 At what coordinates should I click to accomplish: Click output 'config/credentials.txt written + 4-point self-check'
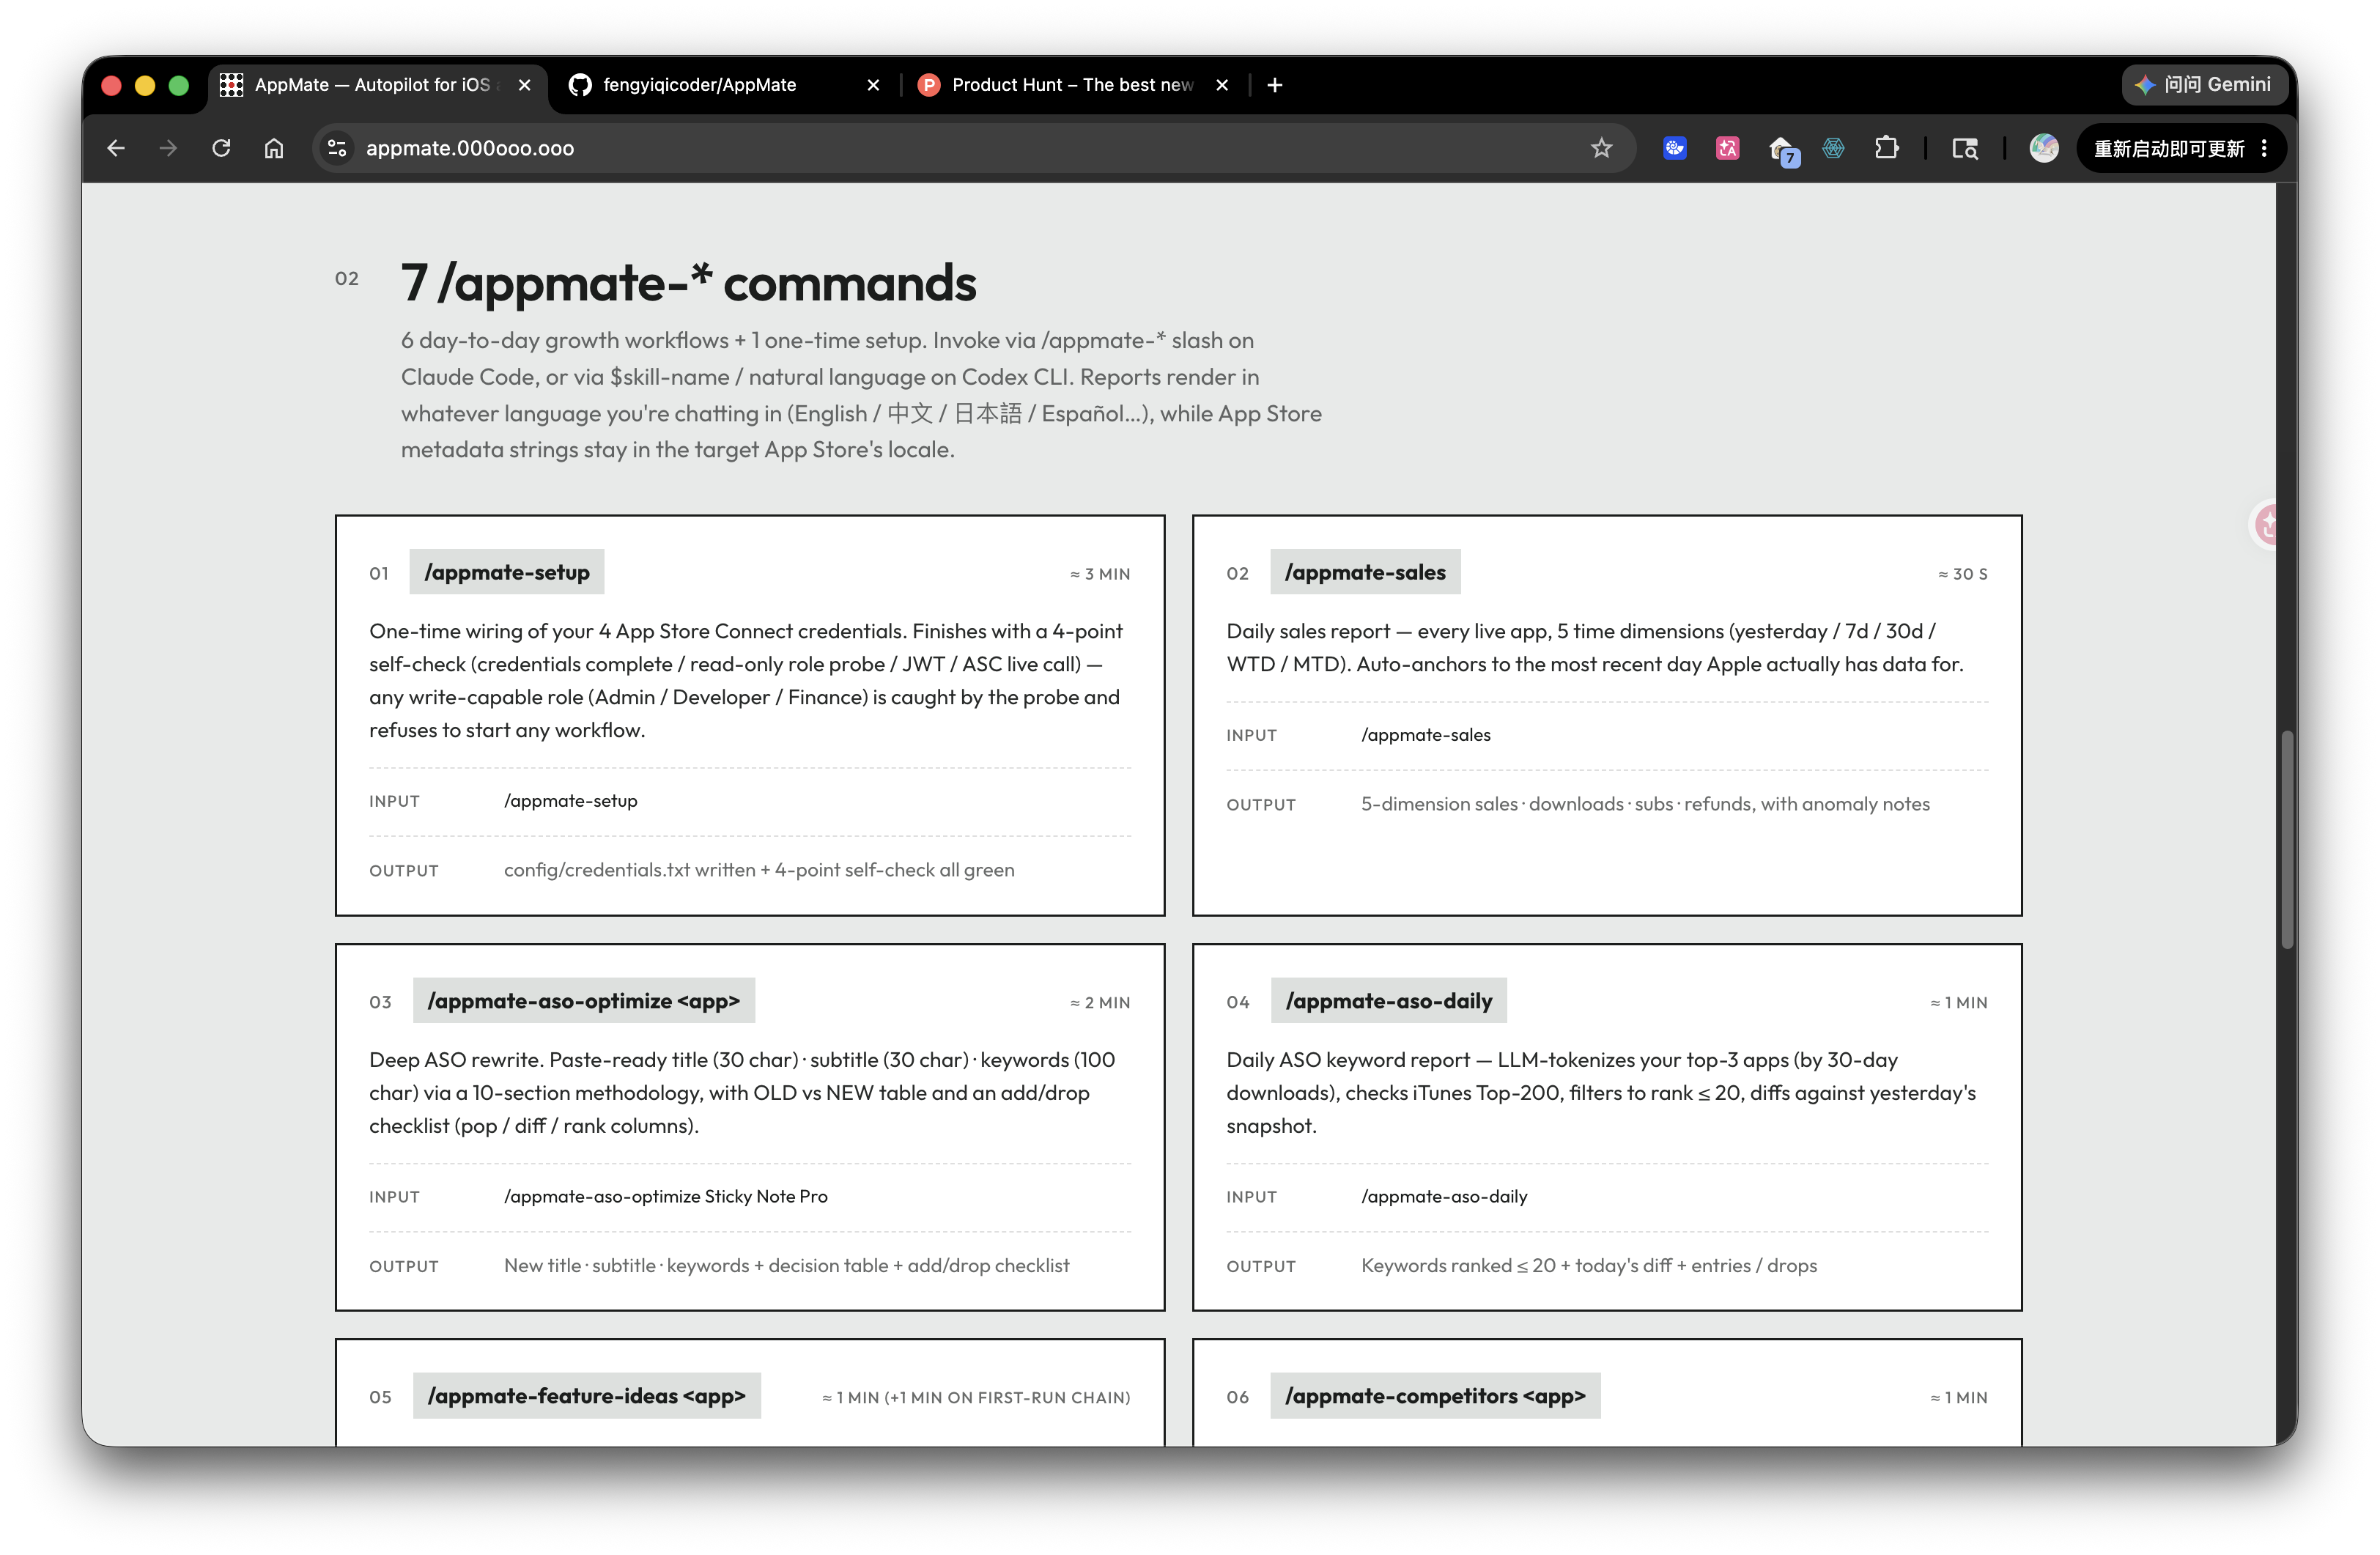tap(759, 870)
